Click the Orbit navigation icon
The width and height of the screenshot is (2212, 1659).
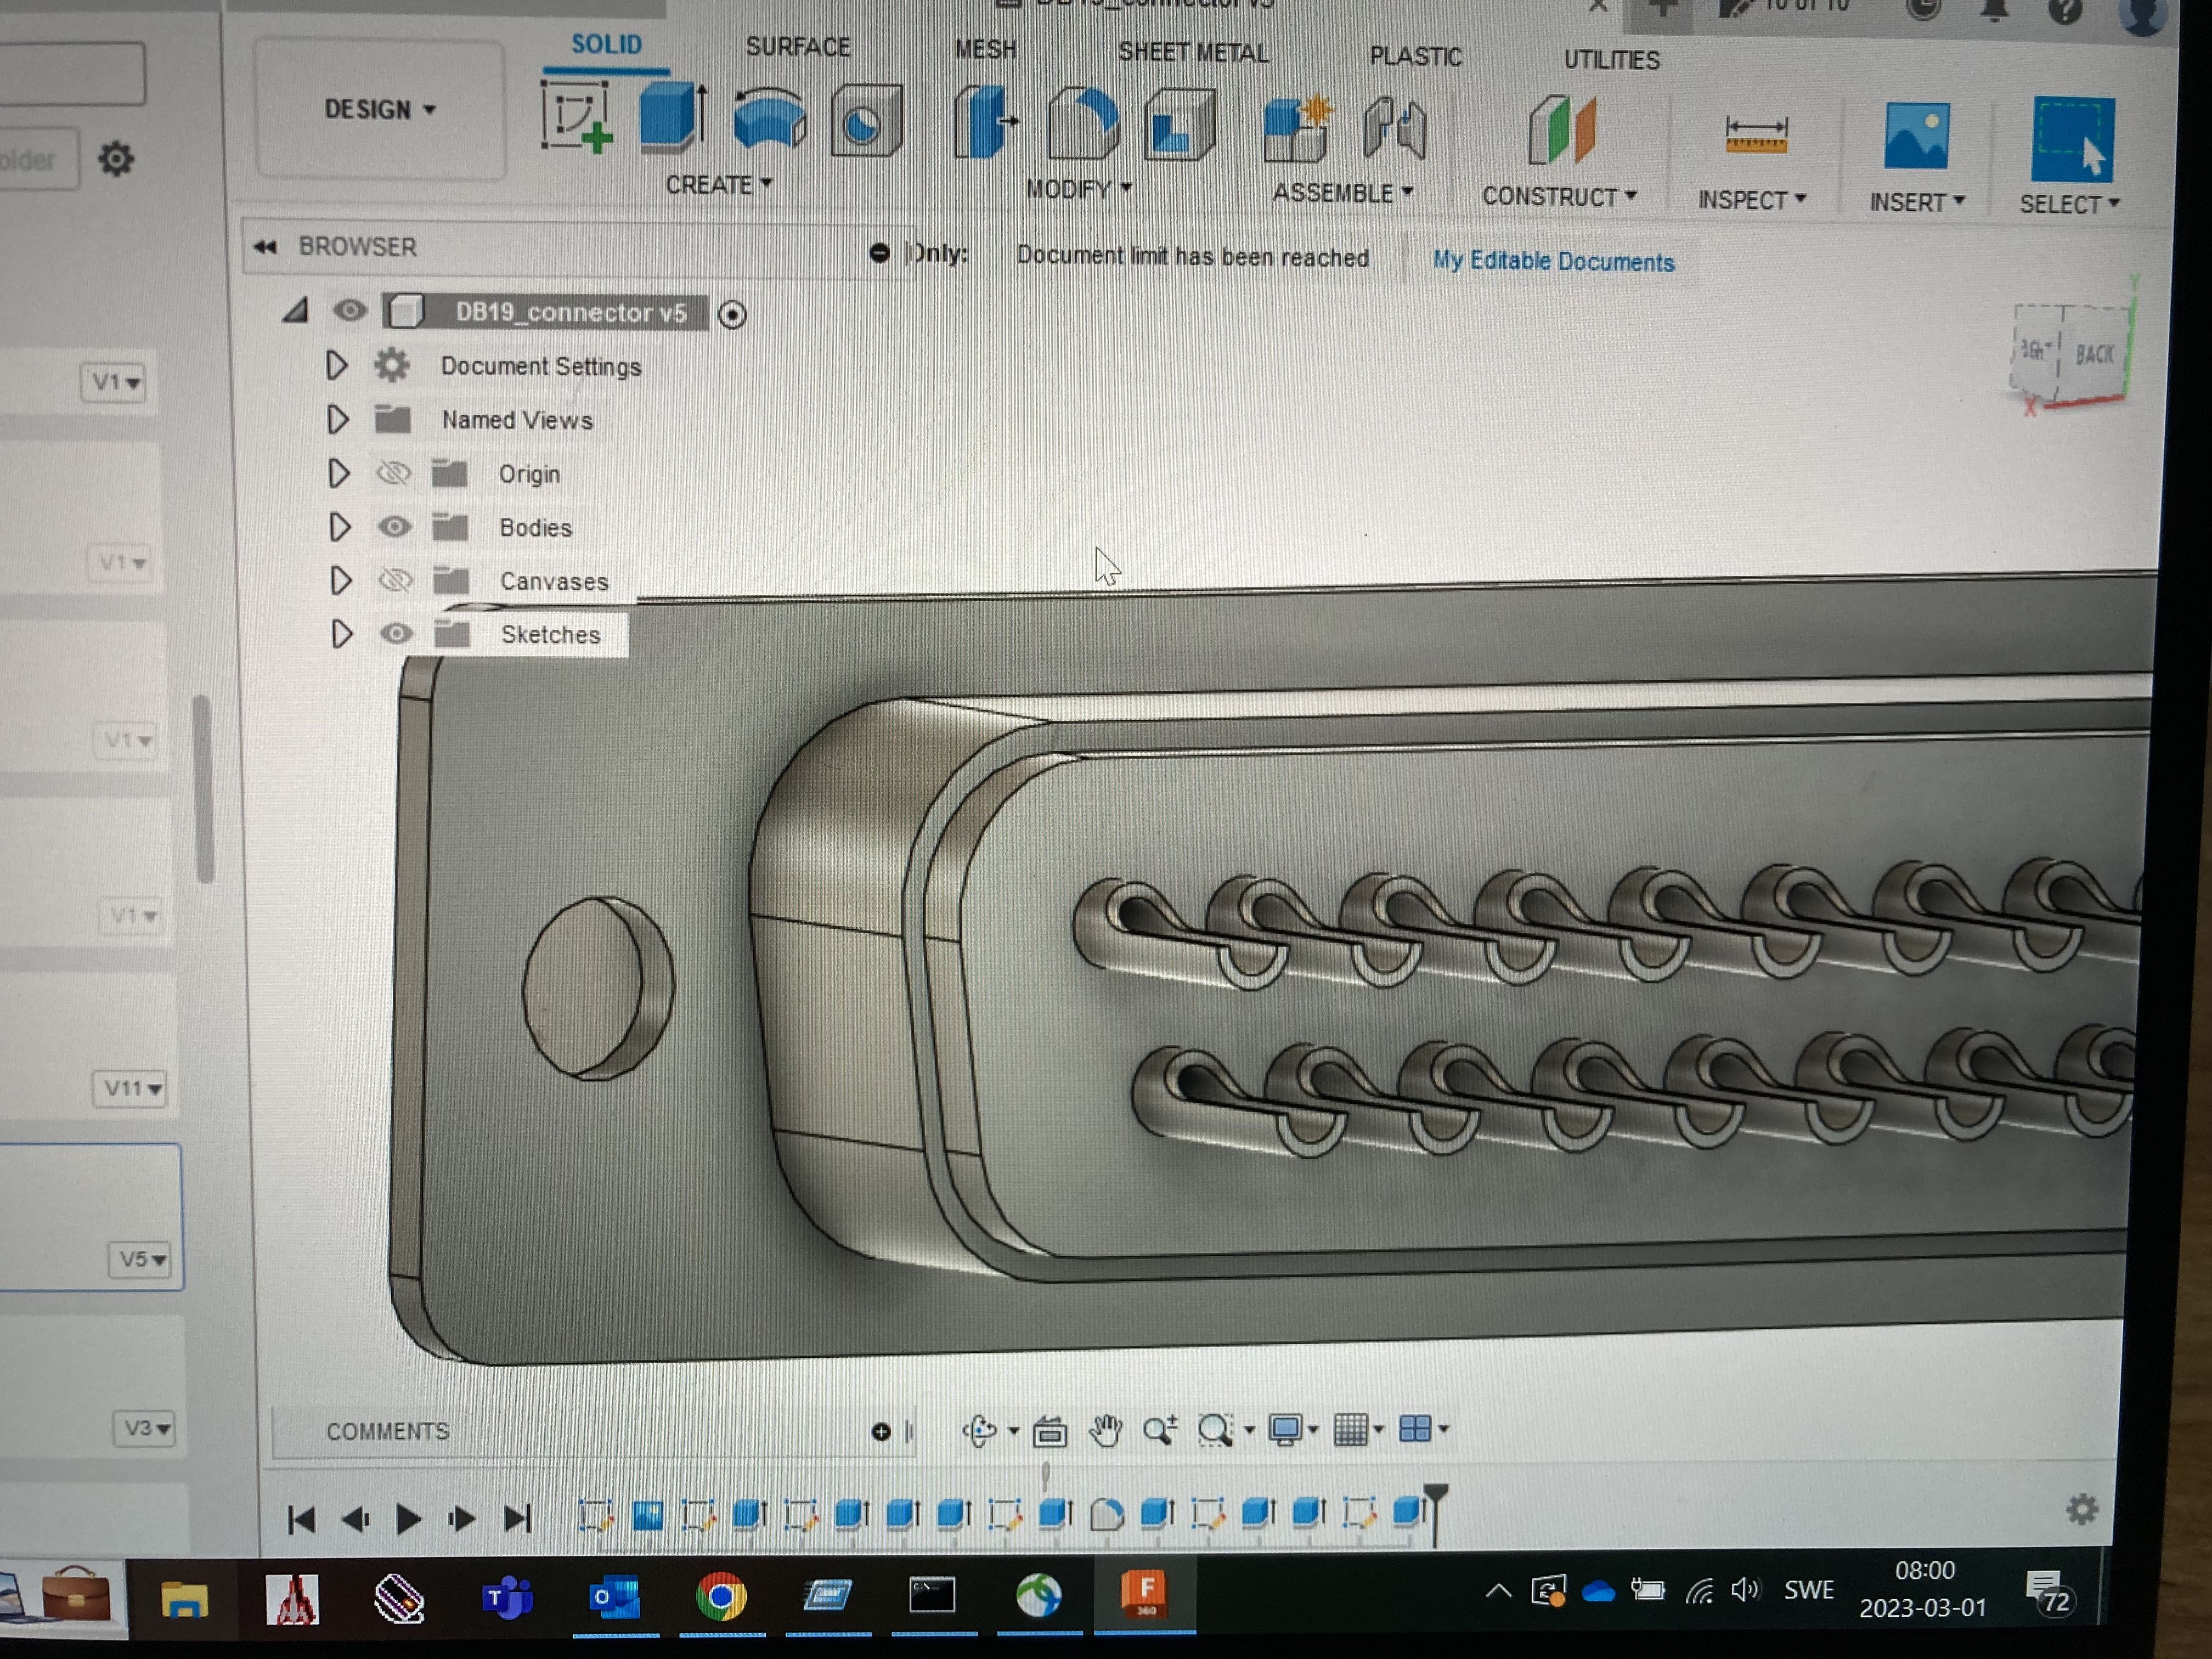point(979,1431)
